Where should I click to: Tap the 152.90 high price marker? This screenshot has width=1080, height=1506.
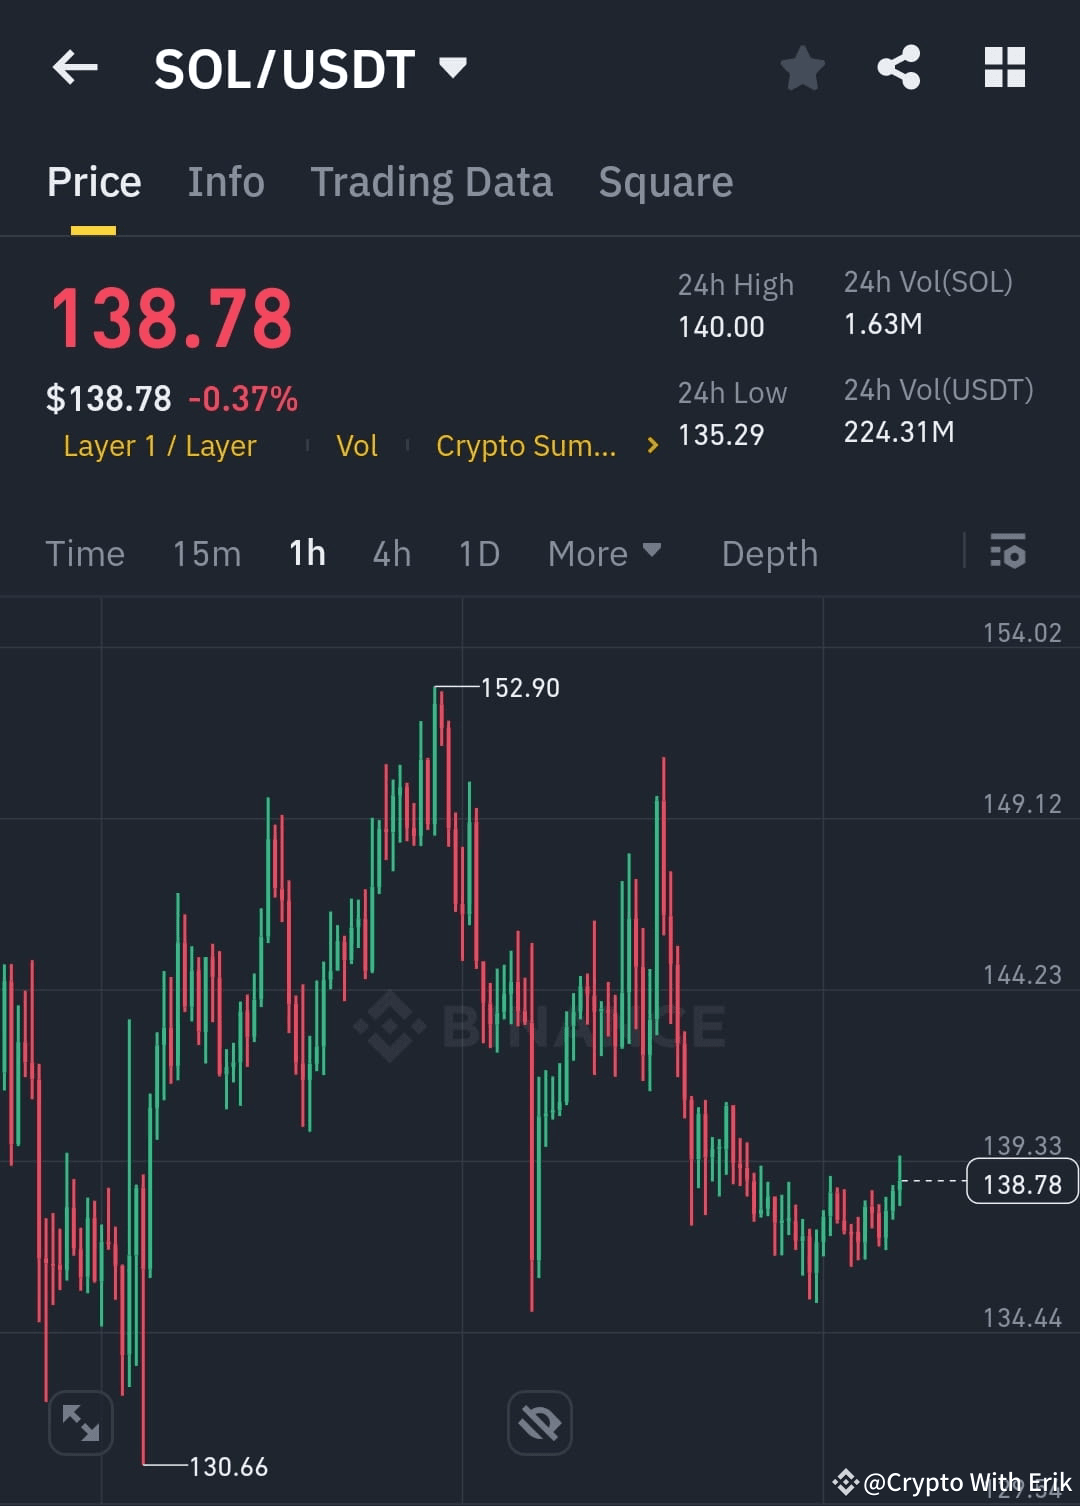tap(521, 688)
